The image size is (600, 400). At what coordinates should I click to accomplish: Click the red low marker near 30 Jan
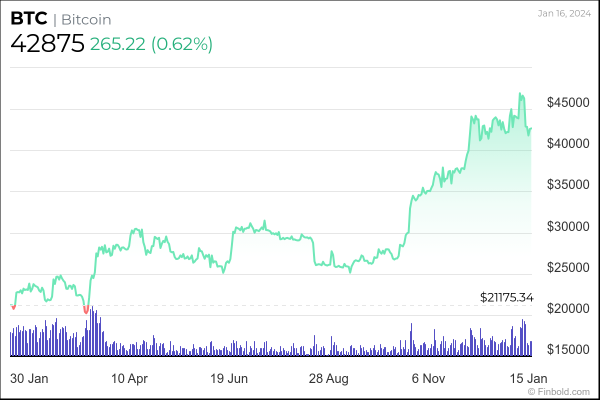tap(13, 307)
